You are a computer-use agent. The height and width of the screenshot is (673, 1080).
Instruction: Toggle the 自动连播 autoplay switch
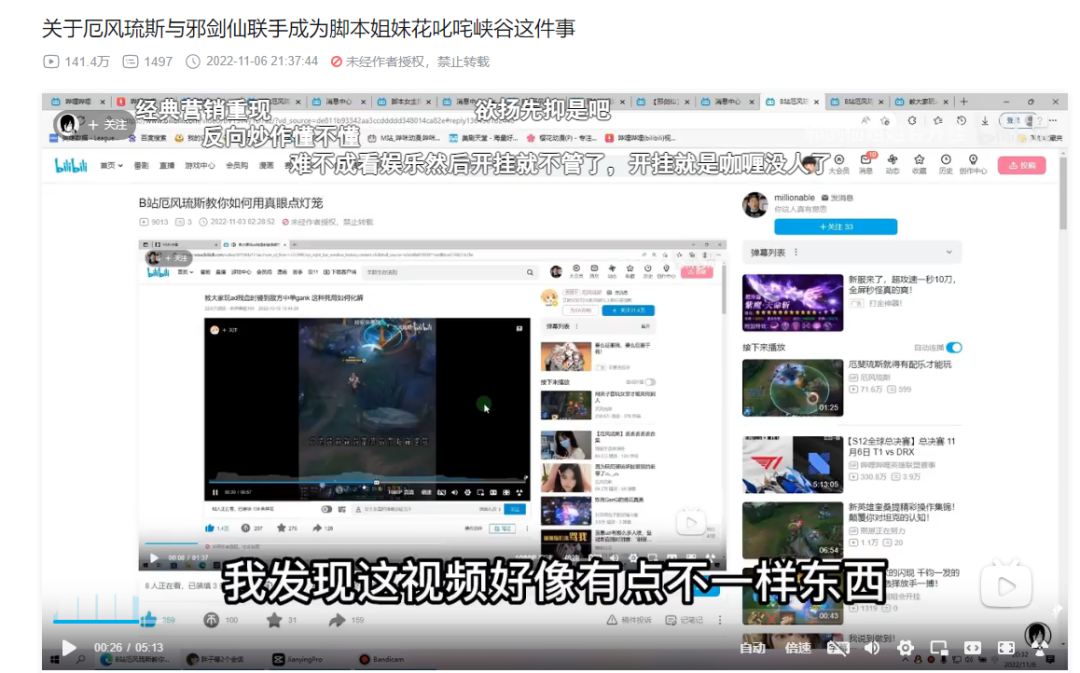click(x=954, y=348)
